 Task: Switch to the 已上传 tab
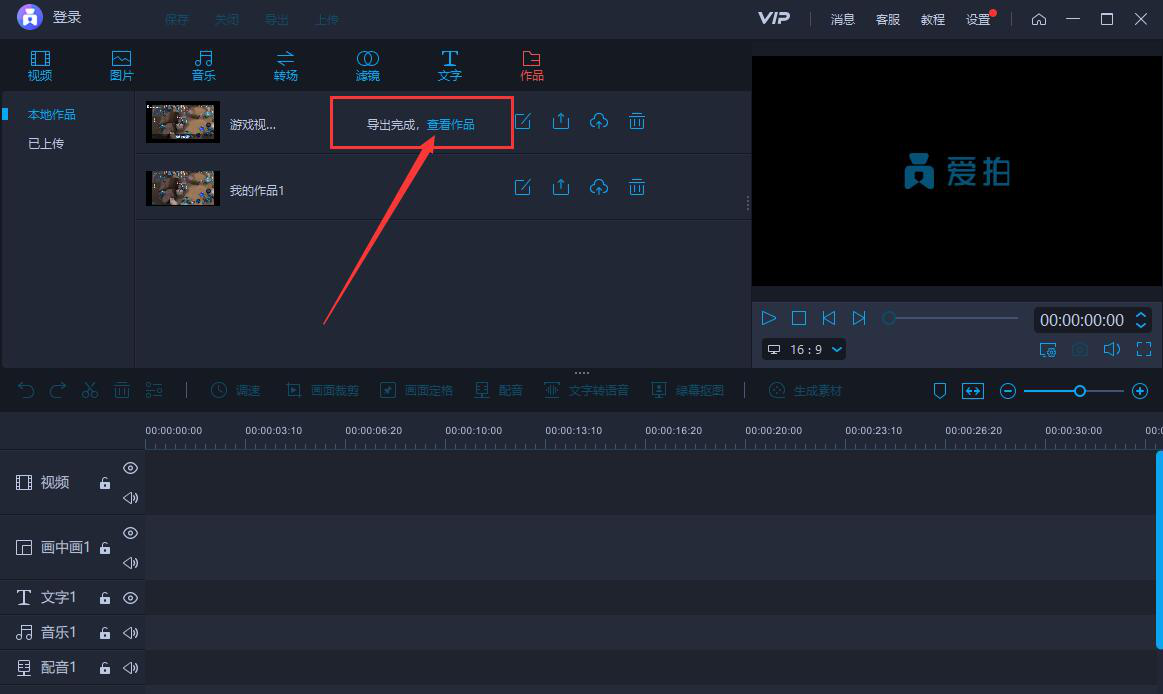pyautogui.click(x=46, y=143)
